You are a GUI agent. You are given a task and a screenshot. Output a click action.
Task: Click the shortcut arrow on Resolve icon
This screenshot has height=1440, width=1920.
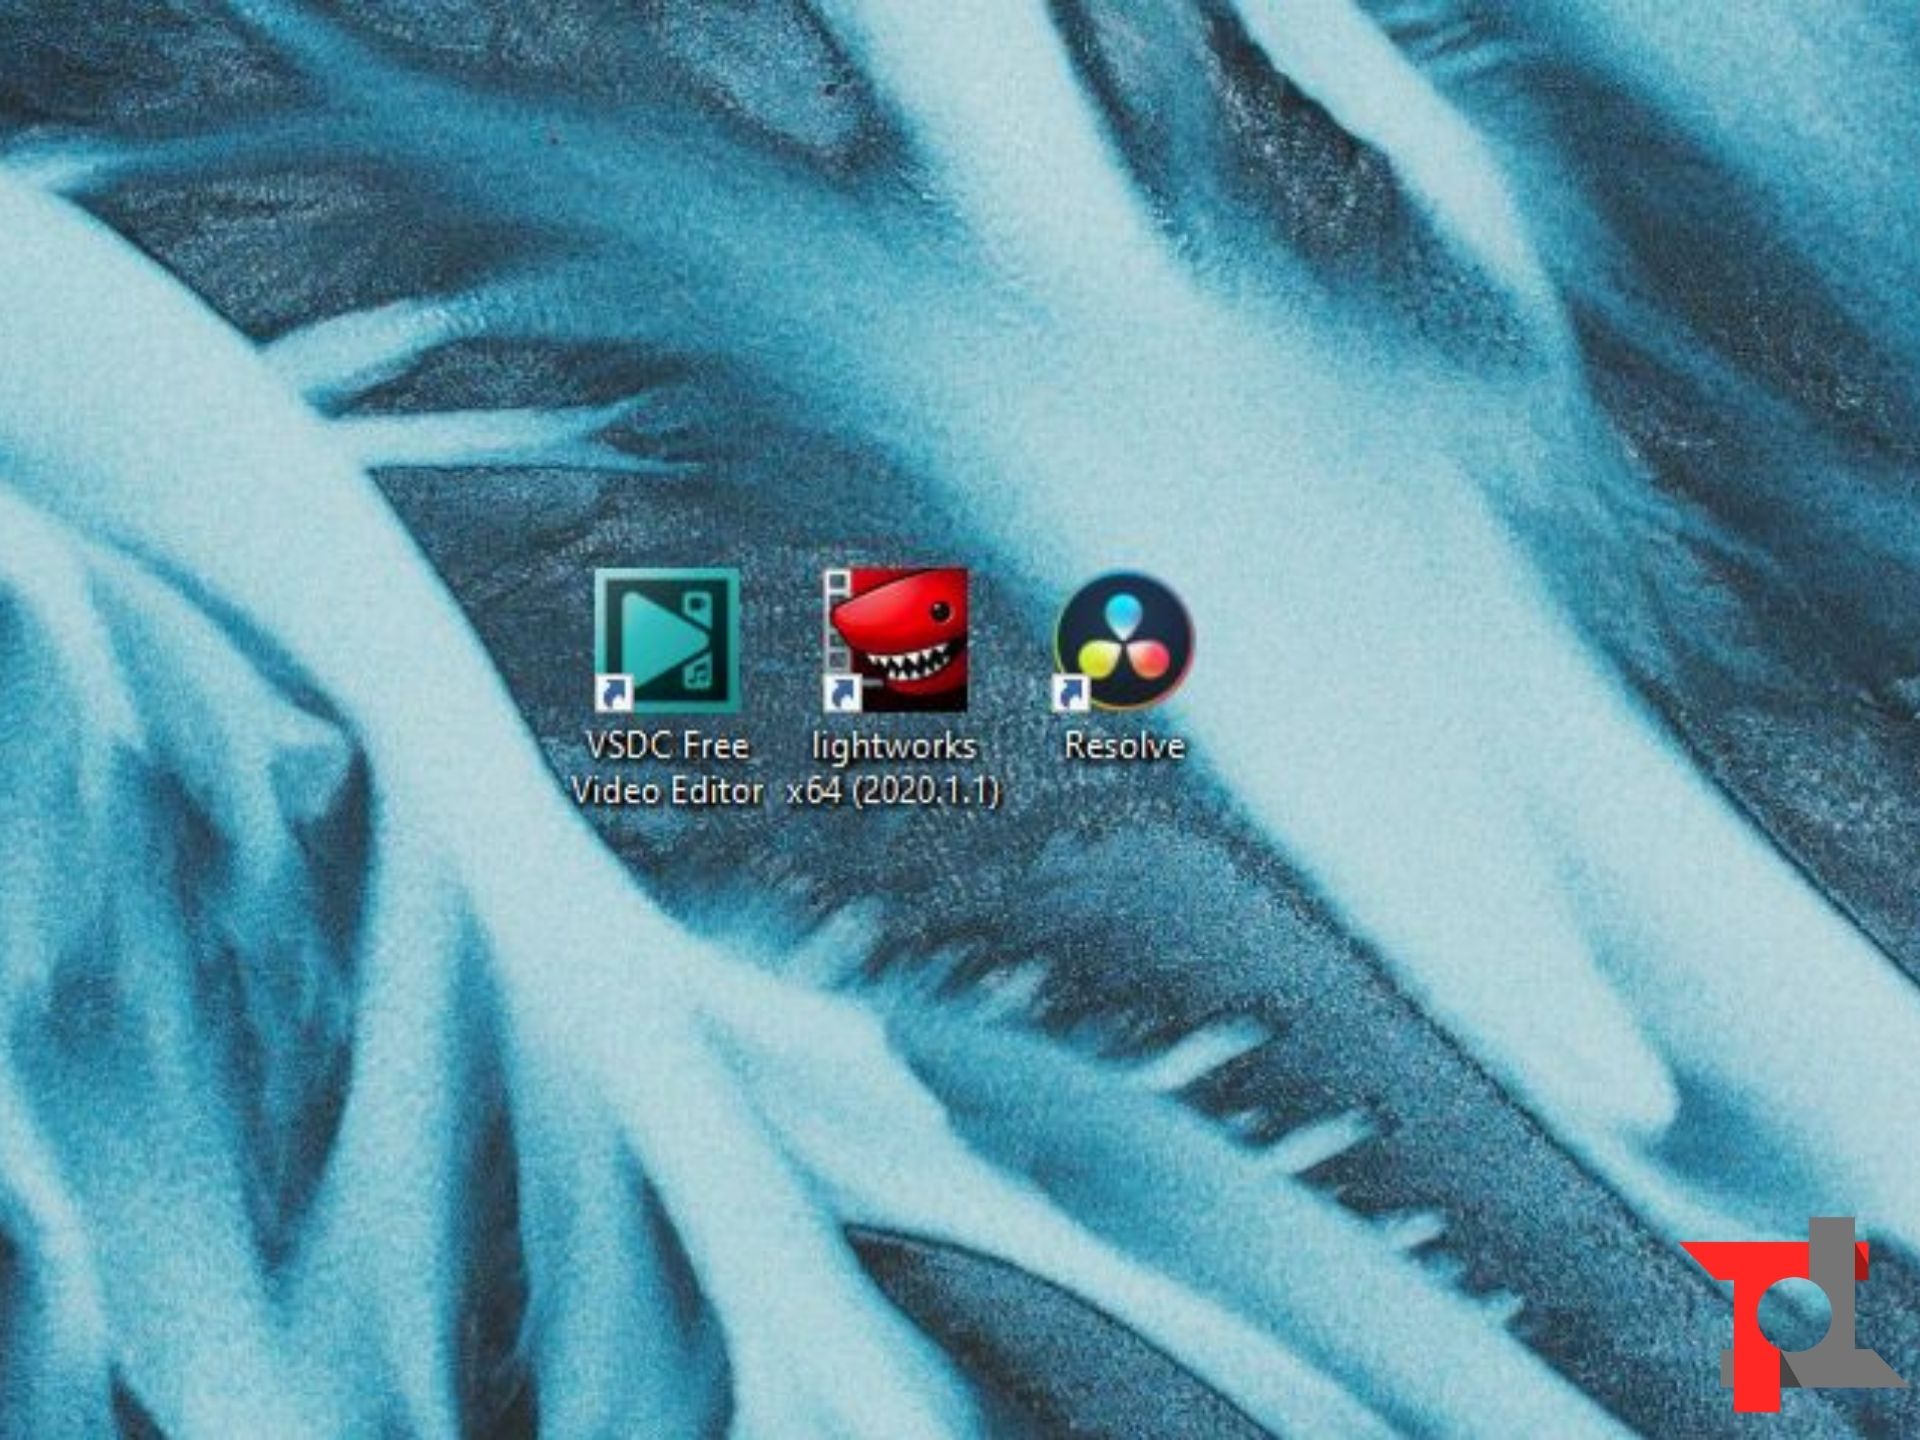pyautogui.click(x=1072, y=692)
